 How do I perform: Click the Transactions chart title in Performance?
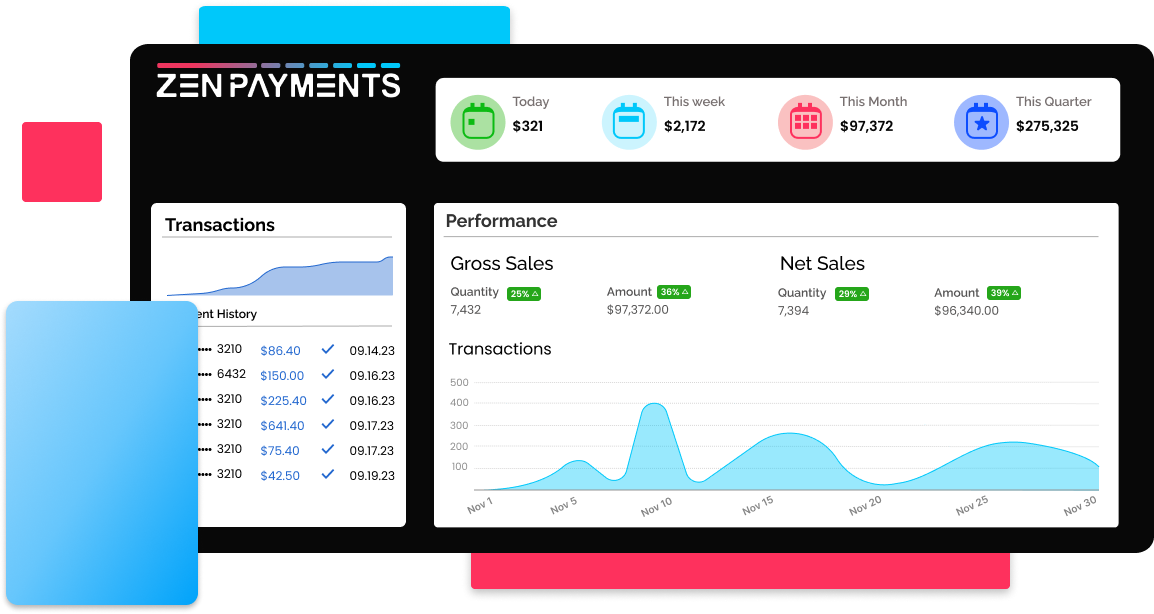coord(500,349)
